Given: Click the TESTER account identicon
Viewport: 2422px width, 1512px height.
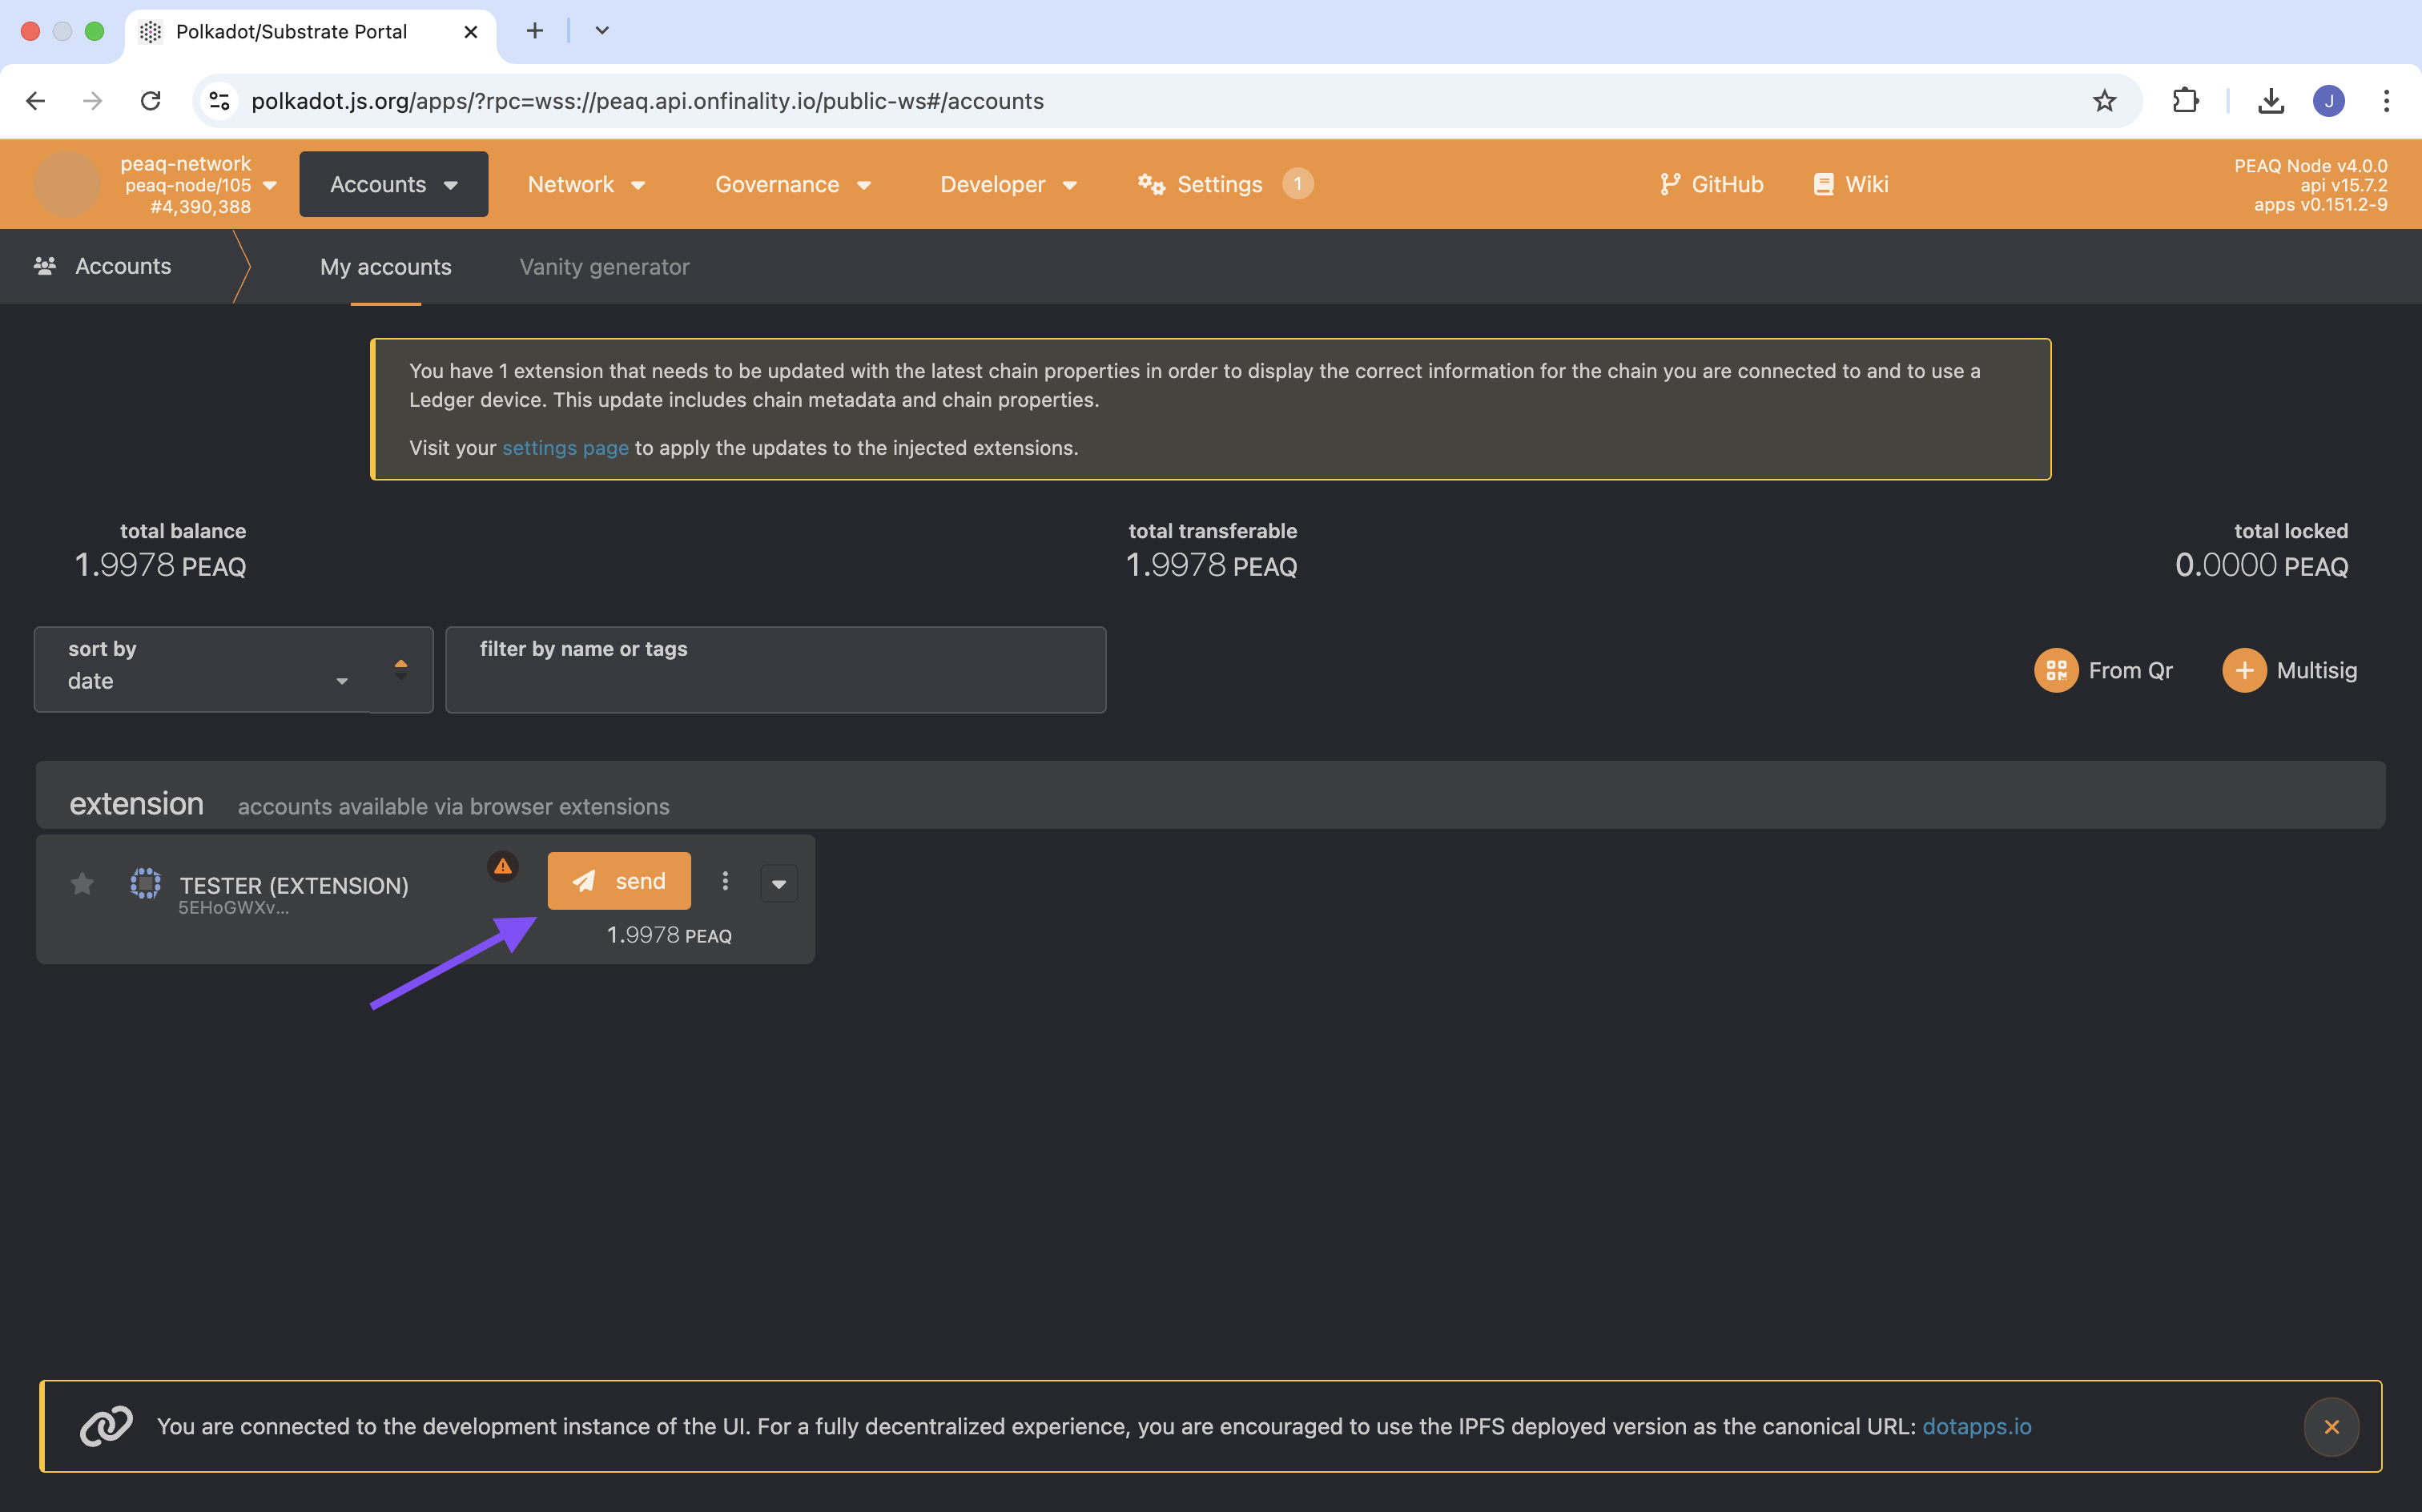Looking at the screenshot, I should pos(146,884).
